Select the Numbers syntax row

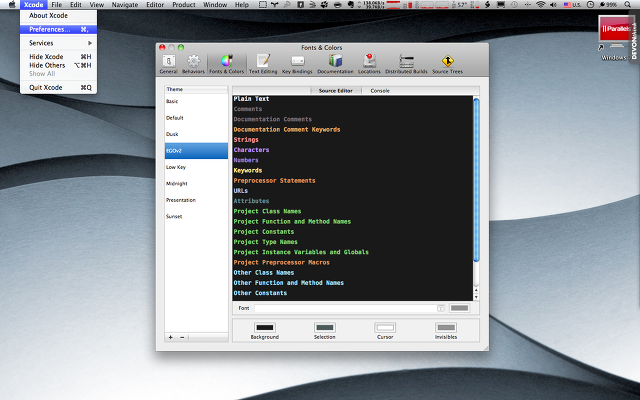tap(353, 160)
